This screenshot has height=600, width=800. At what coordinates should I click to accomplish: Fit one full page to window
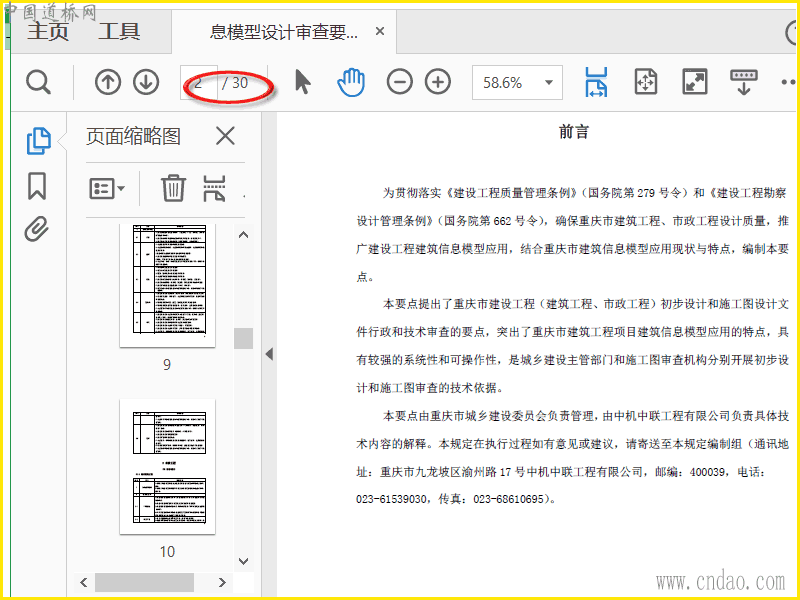(645, 82)
